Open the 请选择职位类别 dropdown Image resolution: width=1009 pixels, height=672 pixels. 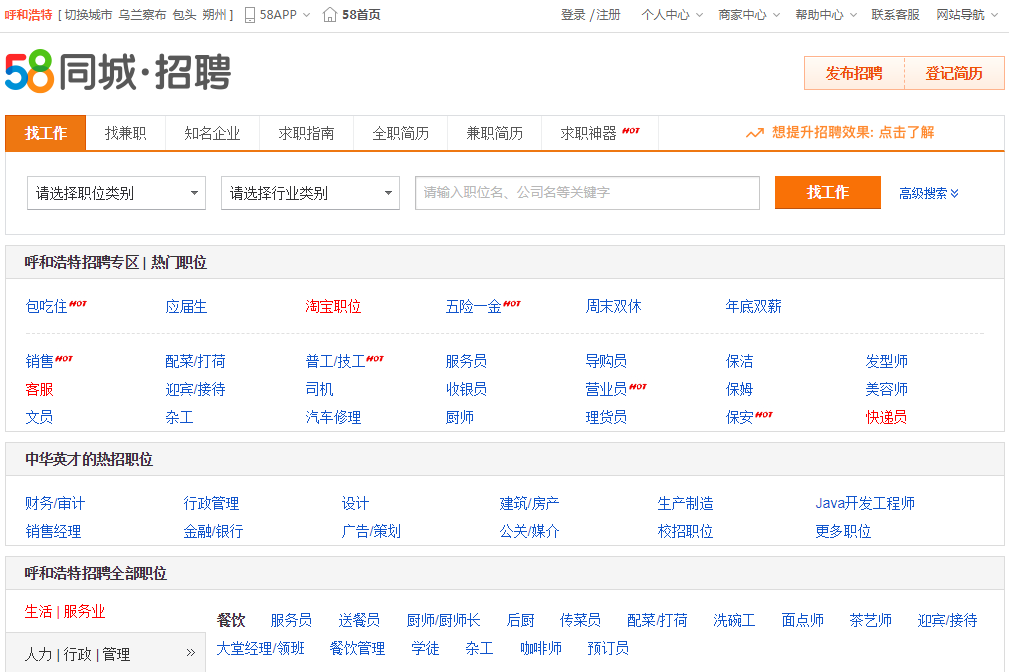[x=116, y=193]
